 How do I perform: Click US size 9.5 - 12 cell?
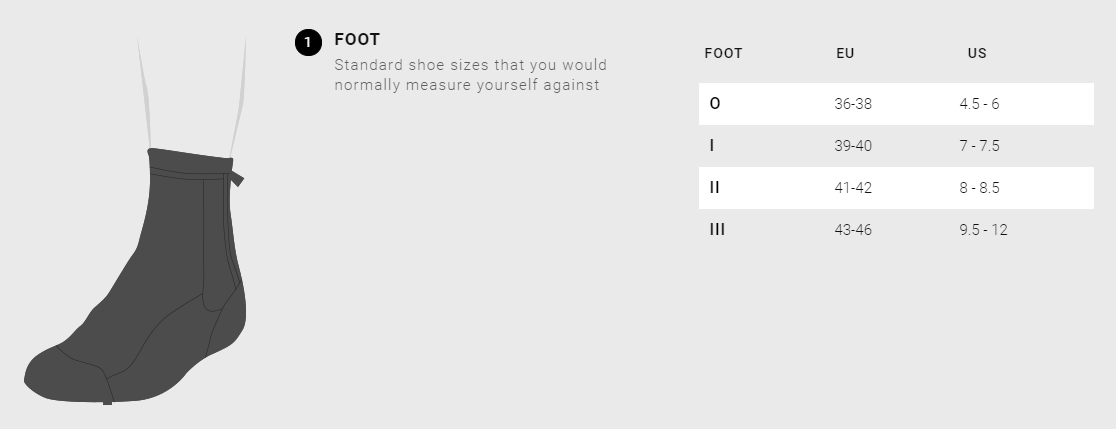pos(983,230)
